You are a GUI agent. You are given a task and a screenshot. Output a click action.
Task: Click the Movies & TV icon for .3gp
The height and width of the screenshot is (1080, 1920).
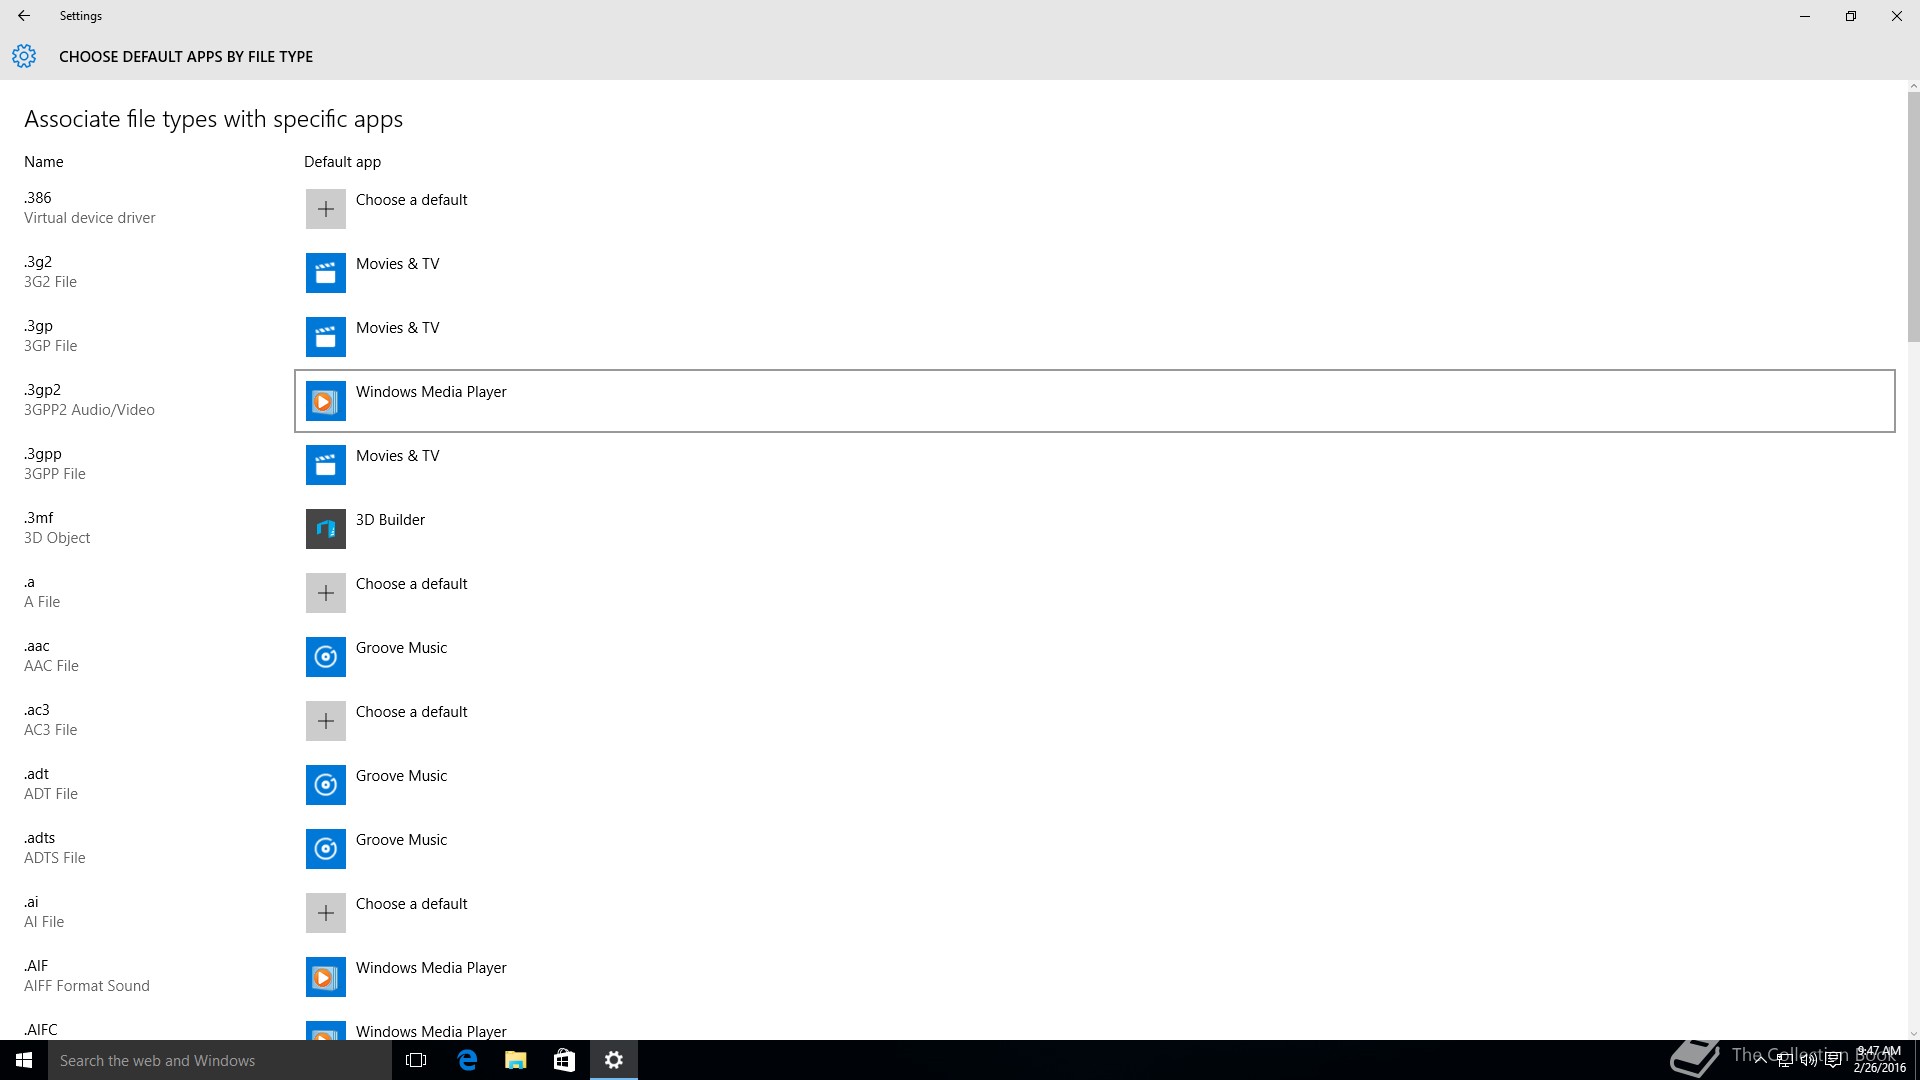325,337
